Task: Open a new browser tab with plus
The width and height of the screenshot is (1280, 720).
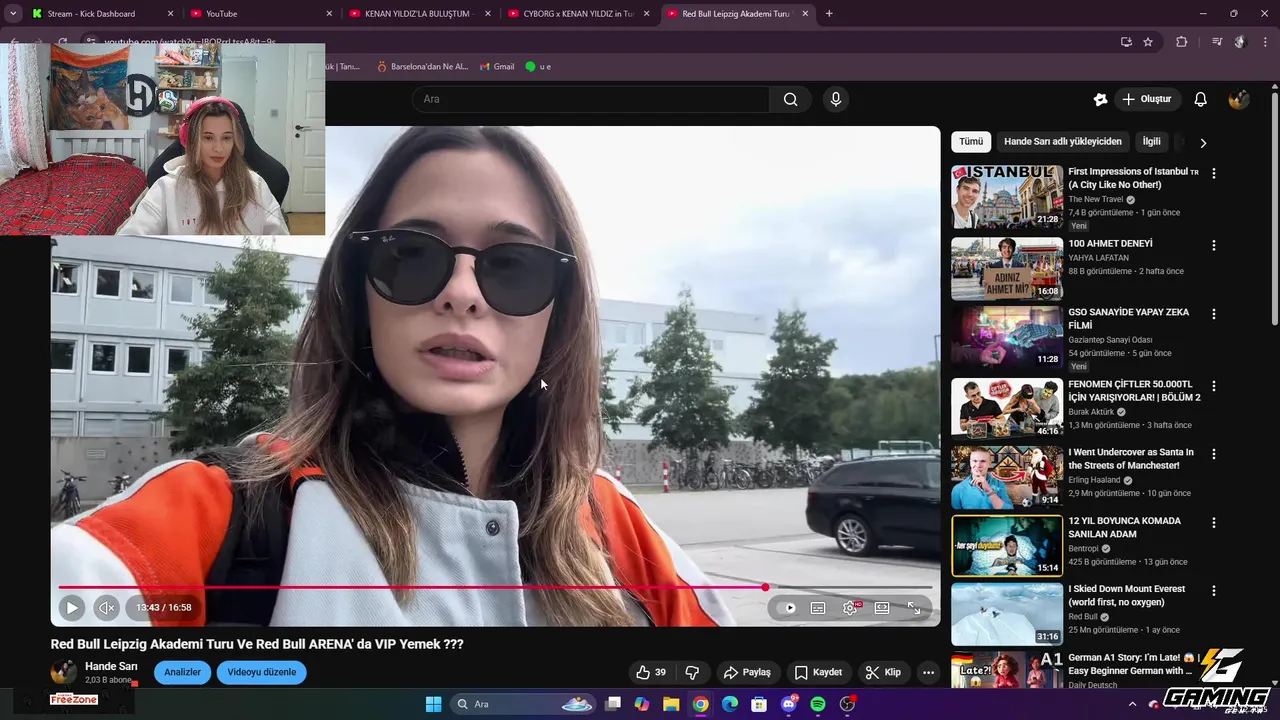Action: pos(829,14)
